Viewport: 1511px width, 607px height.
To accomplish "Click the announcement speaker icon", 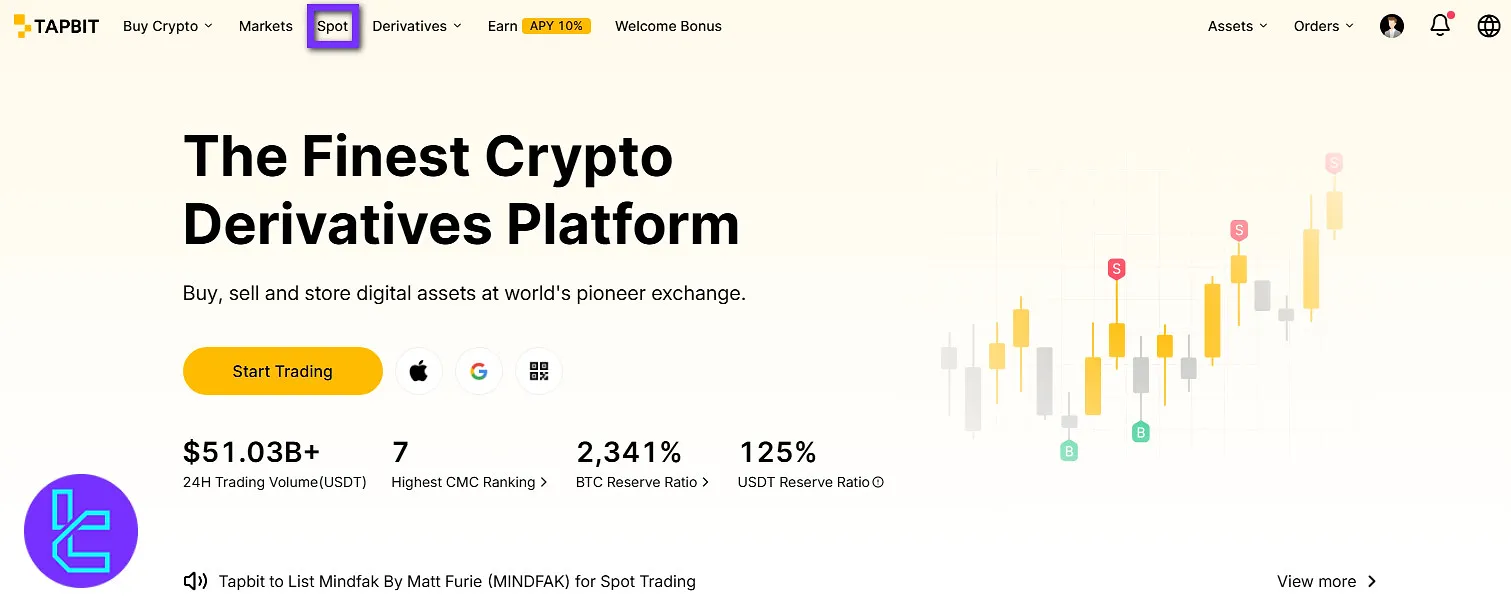I will pos(195,581).
